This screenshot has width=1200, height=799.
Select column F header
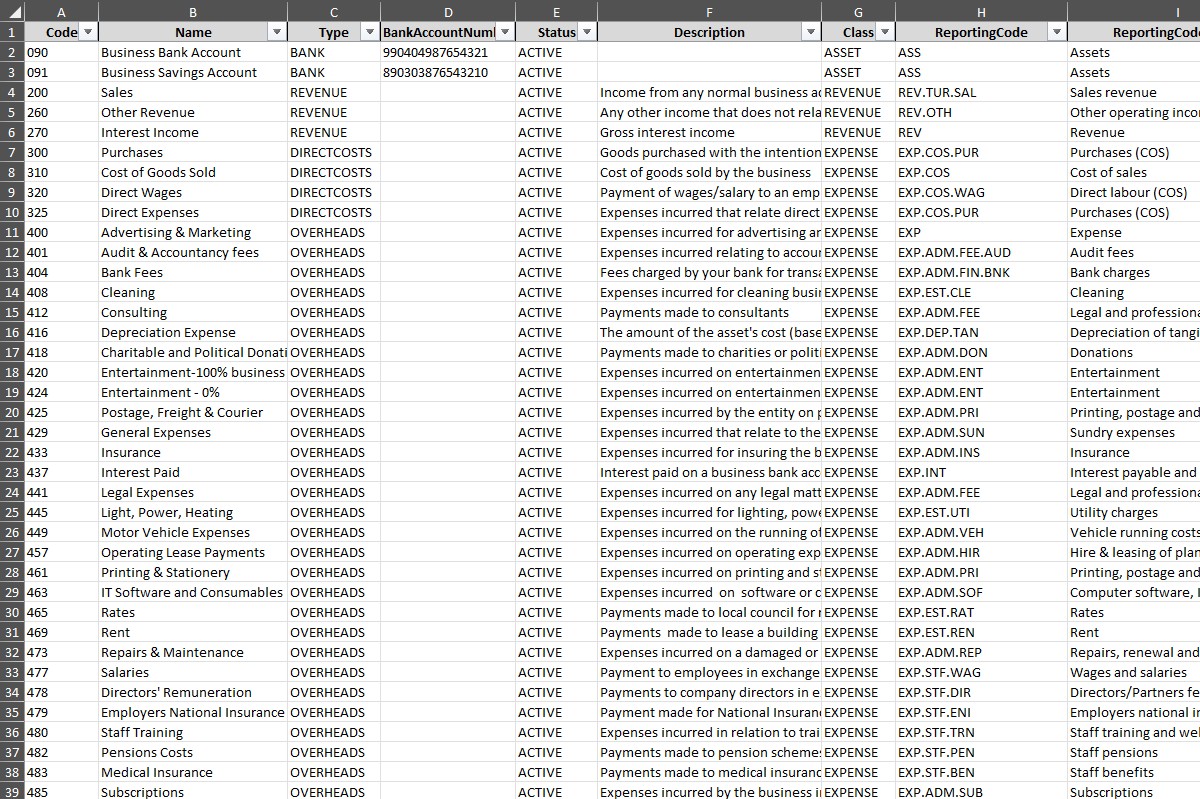[x=709, y=11]
